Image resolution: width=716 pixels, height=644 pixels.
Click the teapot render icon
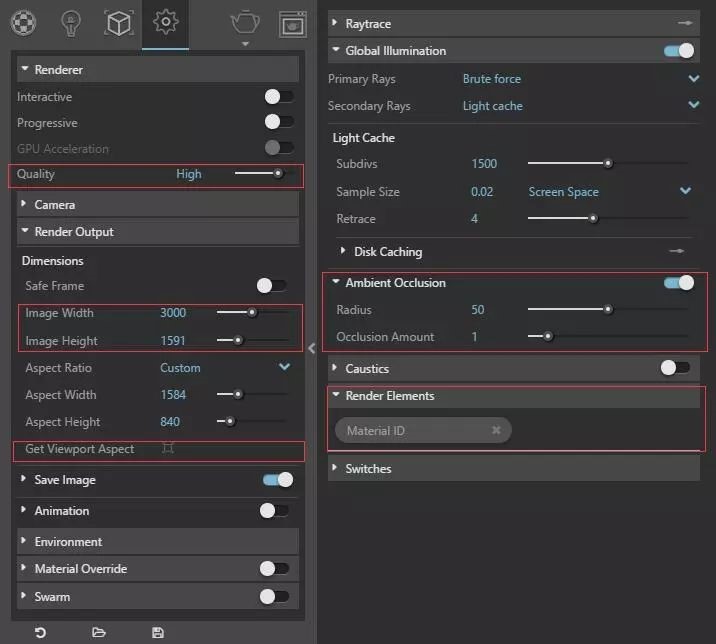coord(244,21)
